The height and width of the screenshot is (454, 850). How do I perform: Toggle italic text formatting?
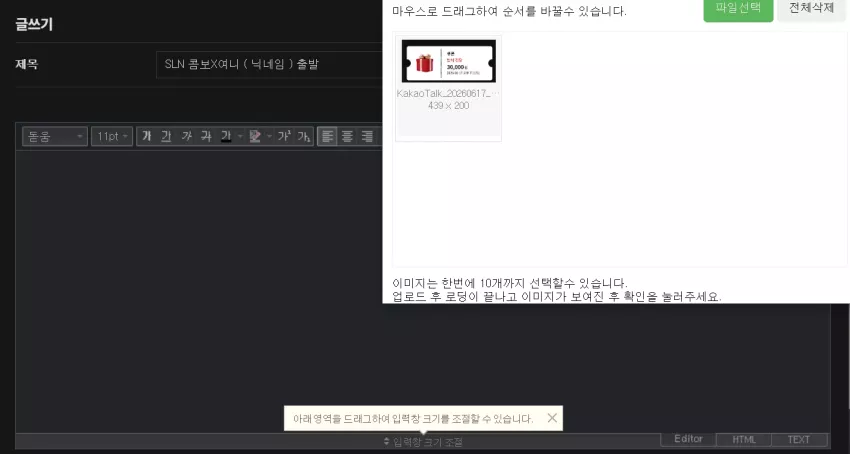click(x=186, y=137)
